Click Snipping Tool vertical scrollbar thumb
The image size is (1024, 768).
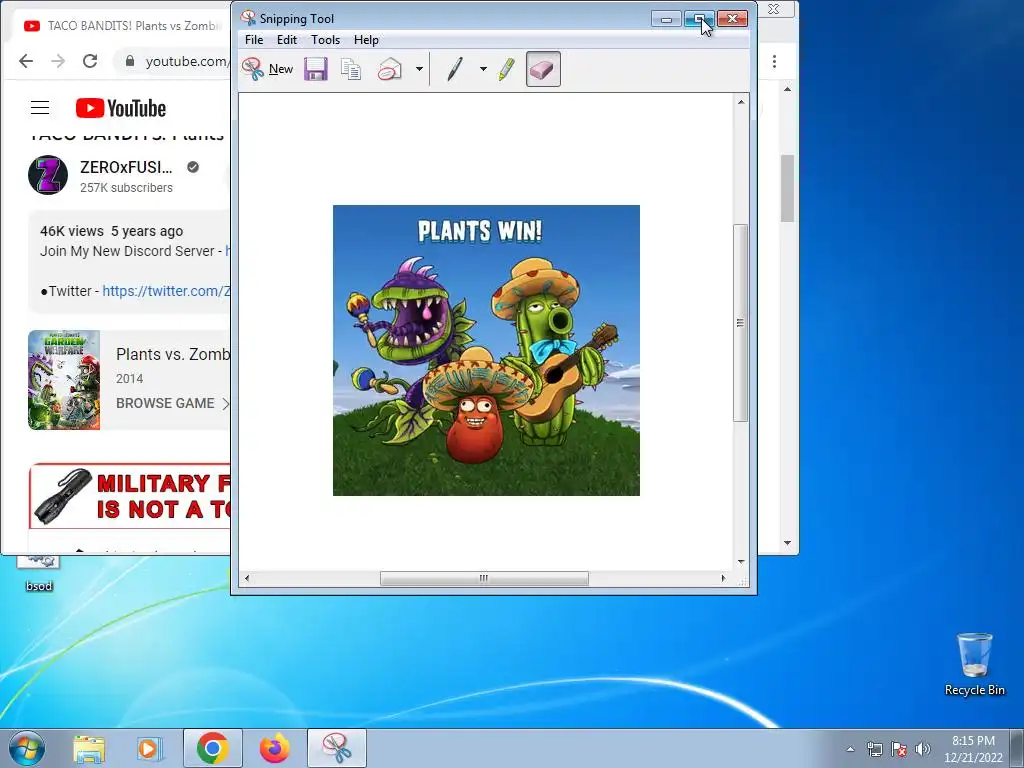pyautogui.click(x=740, y=323)
